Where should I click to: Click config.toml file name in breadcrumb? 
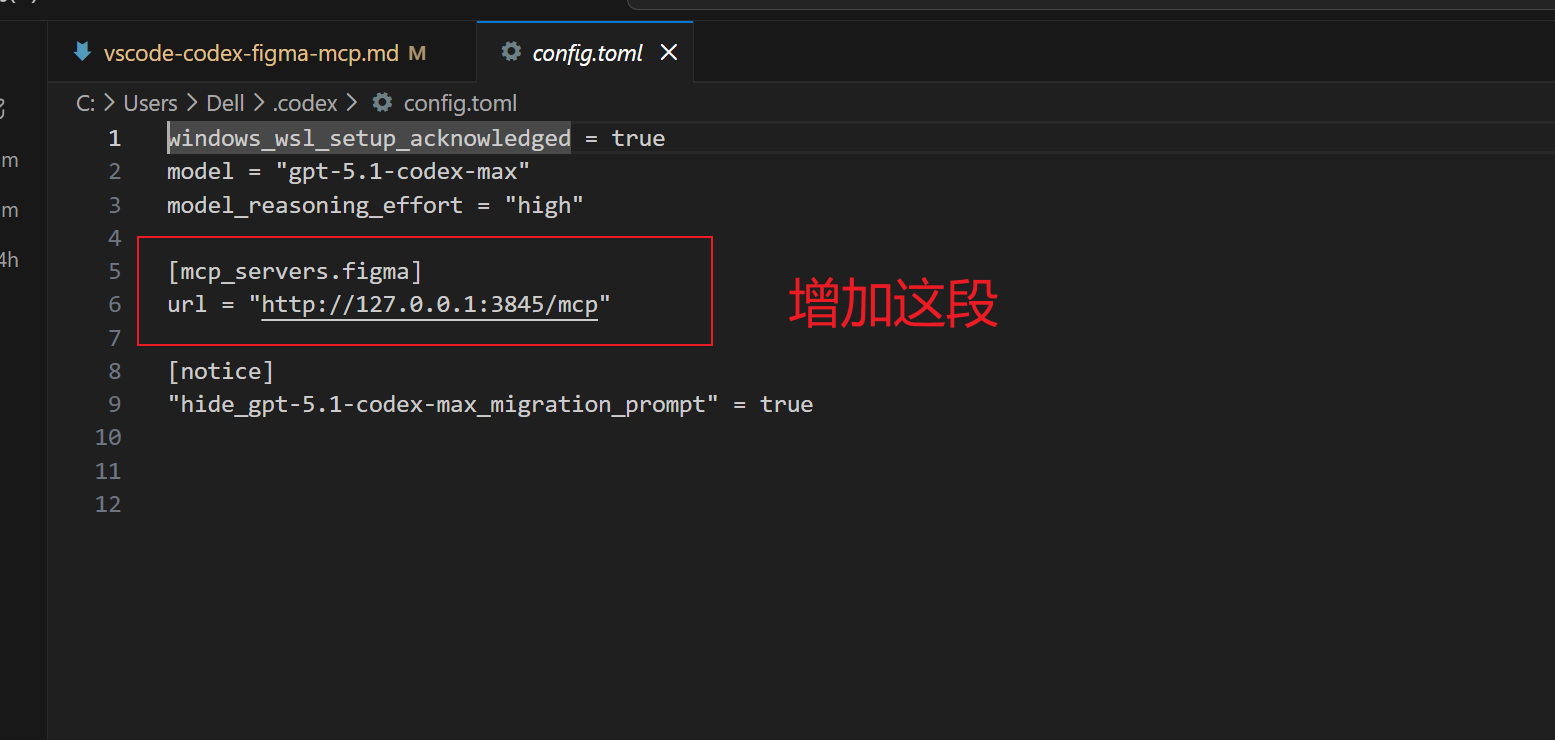pos(460,103)
